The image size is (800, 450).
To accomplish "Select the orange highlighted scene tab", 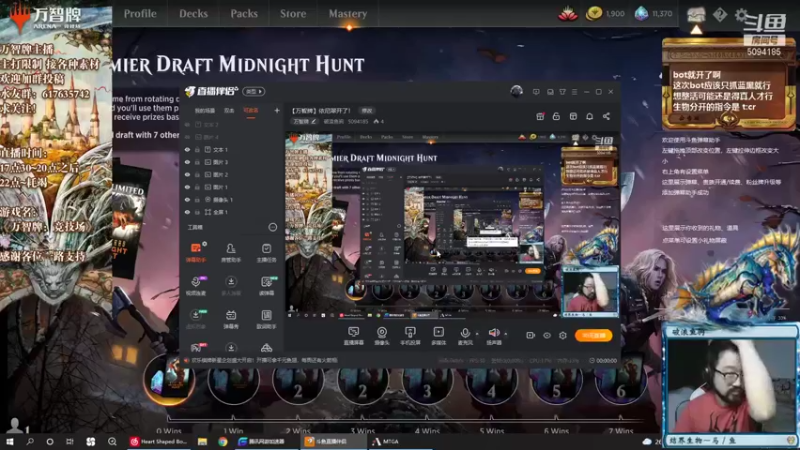I will [251, 111].
